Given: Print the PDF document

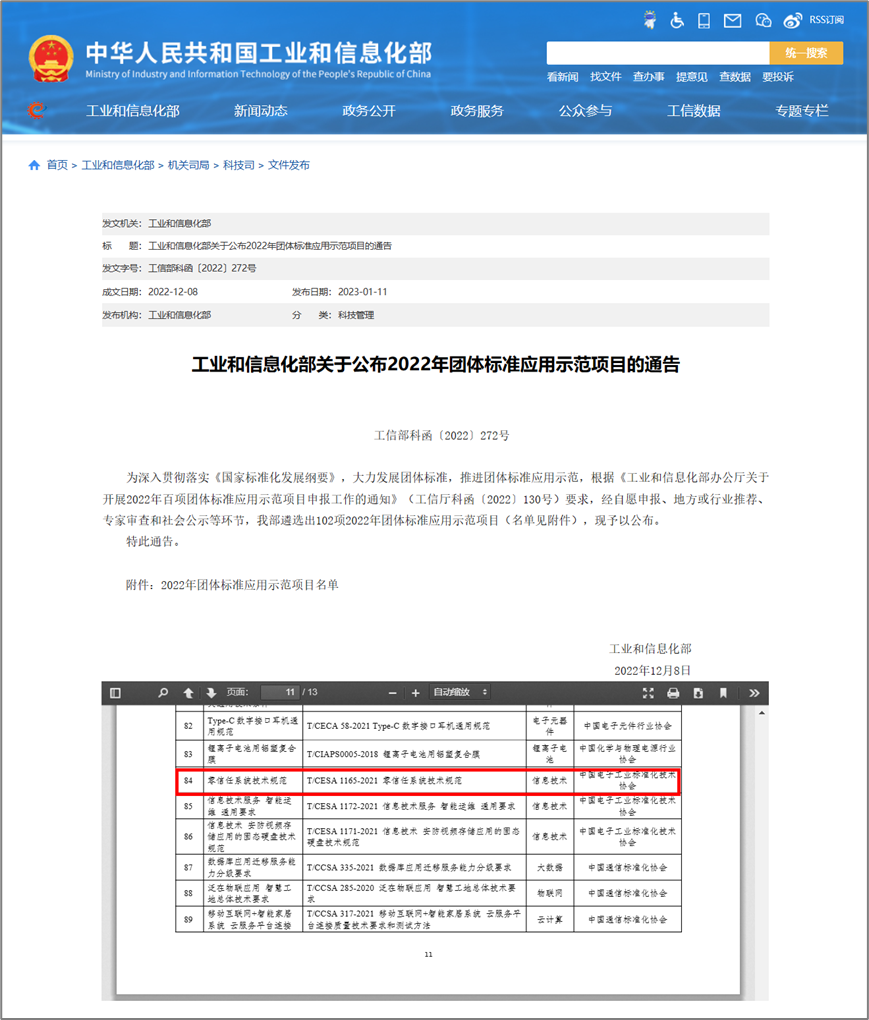Looking at the screenshot, I should 673,693.
